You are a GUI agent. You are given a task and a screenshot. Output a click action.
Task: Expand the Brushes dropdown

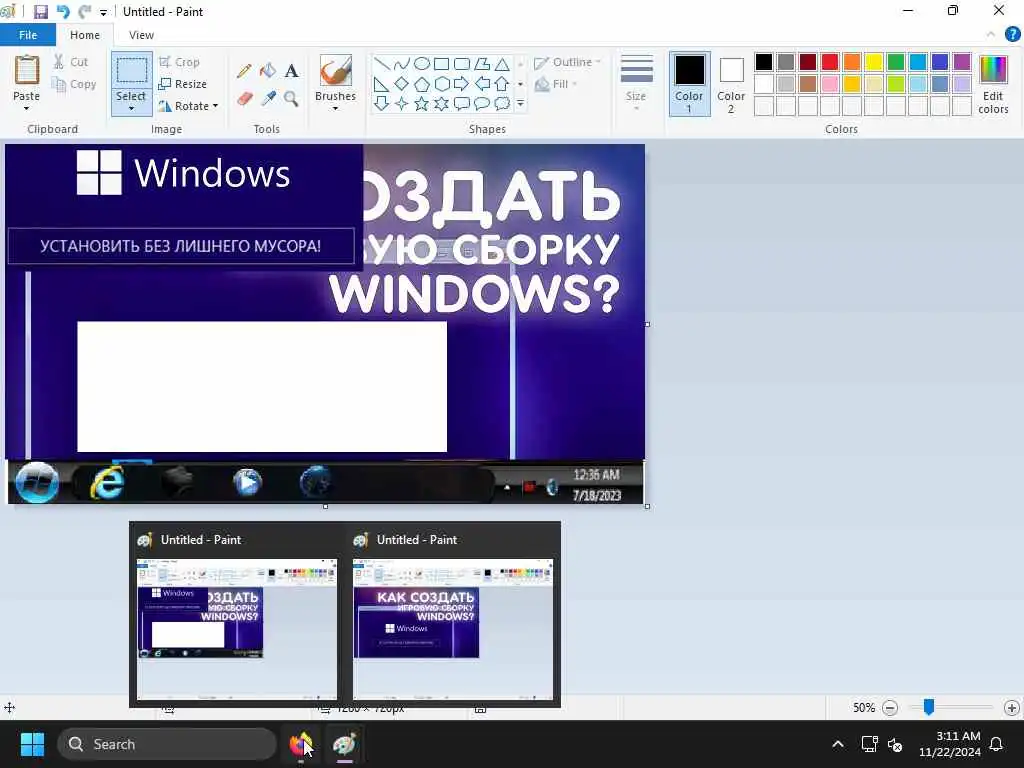pyautogui.click(x=336, y=108)
